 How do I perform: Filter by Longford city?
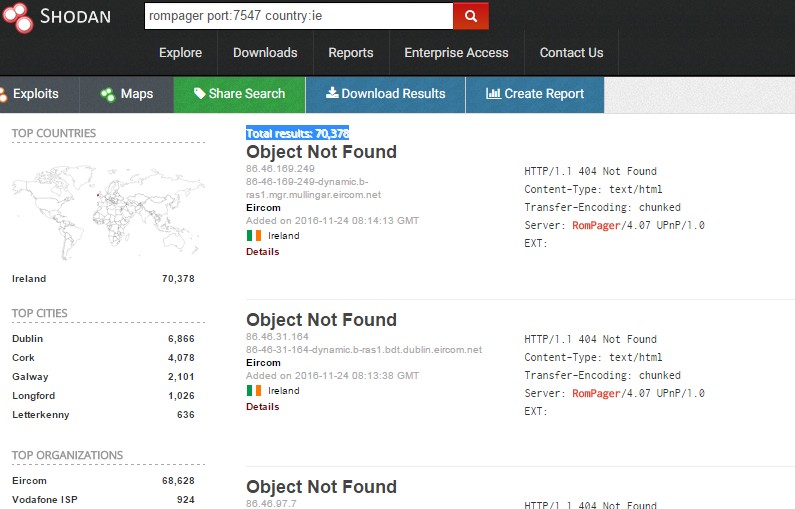[x=33, y=395]
